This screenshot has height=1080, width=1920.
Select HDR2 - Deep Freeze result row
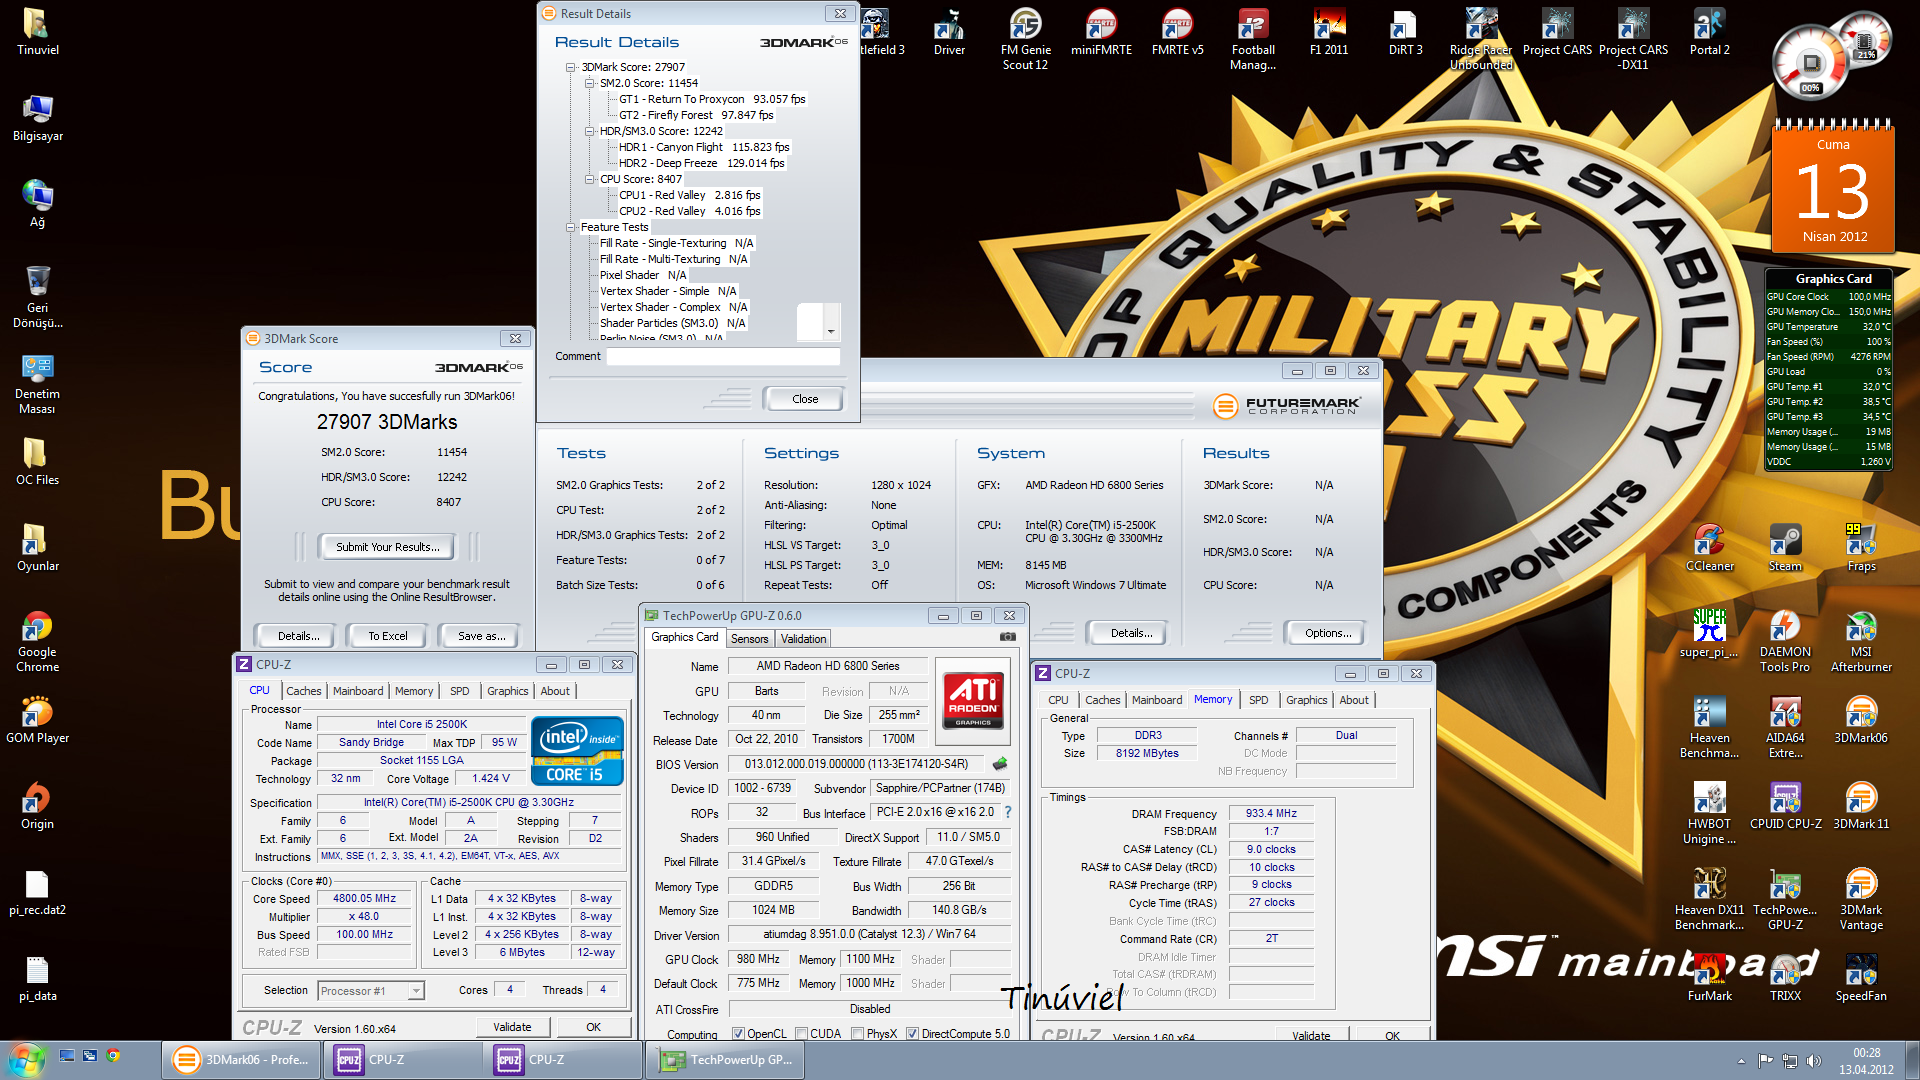[702, 163]
